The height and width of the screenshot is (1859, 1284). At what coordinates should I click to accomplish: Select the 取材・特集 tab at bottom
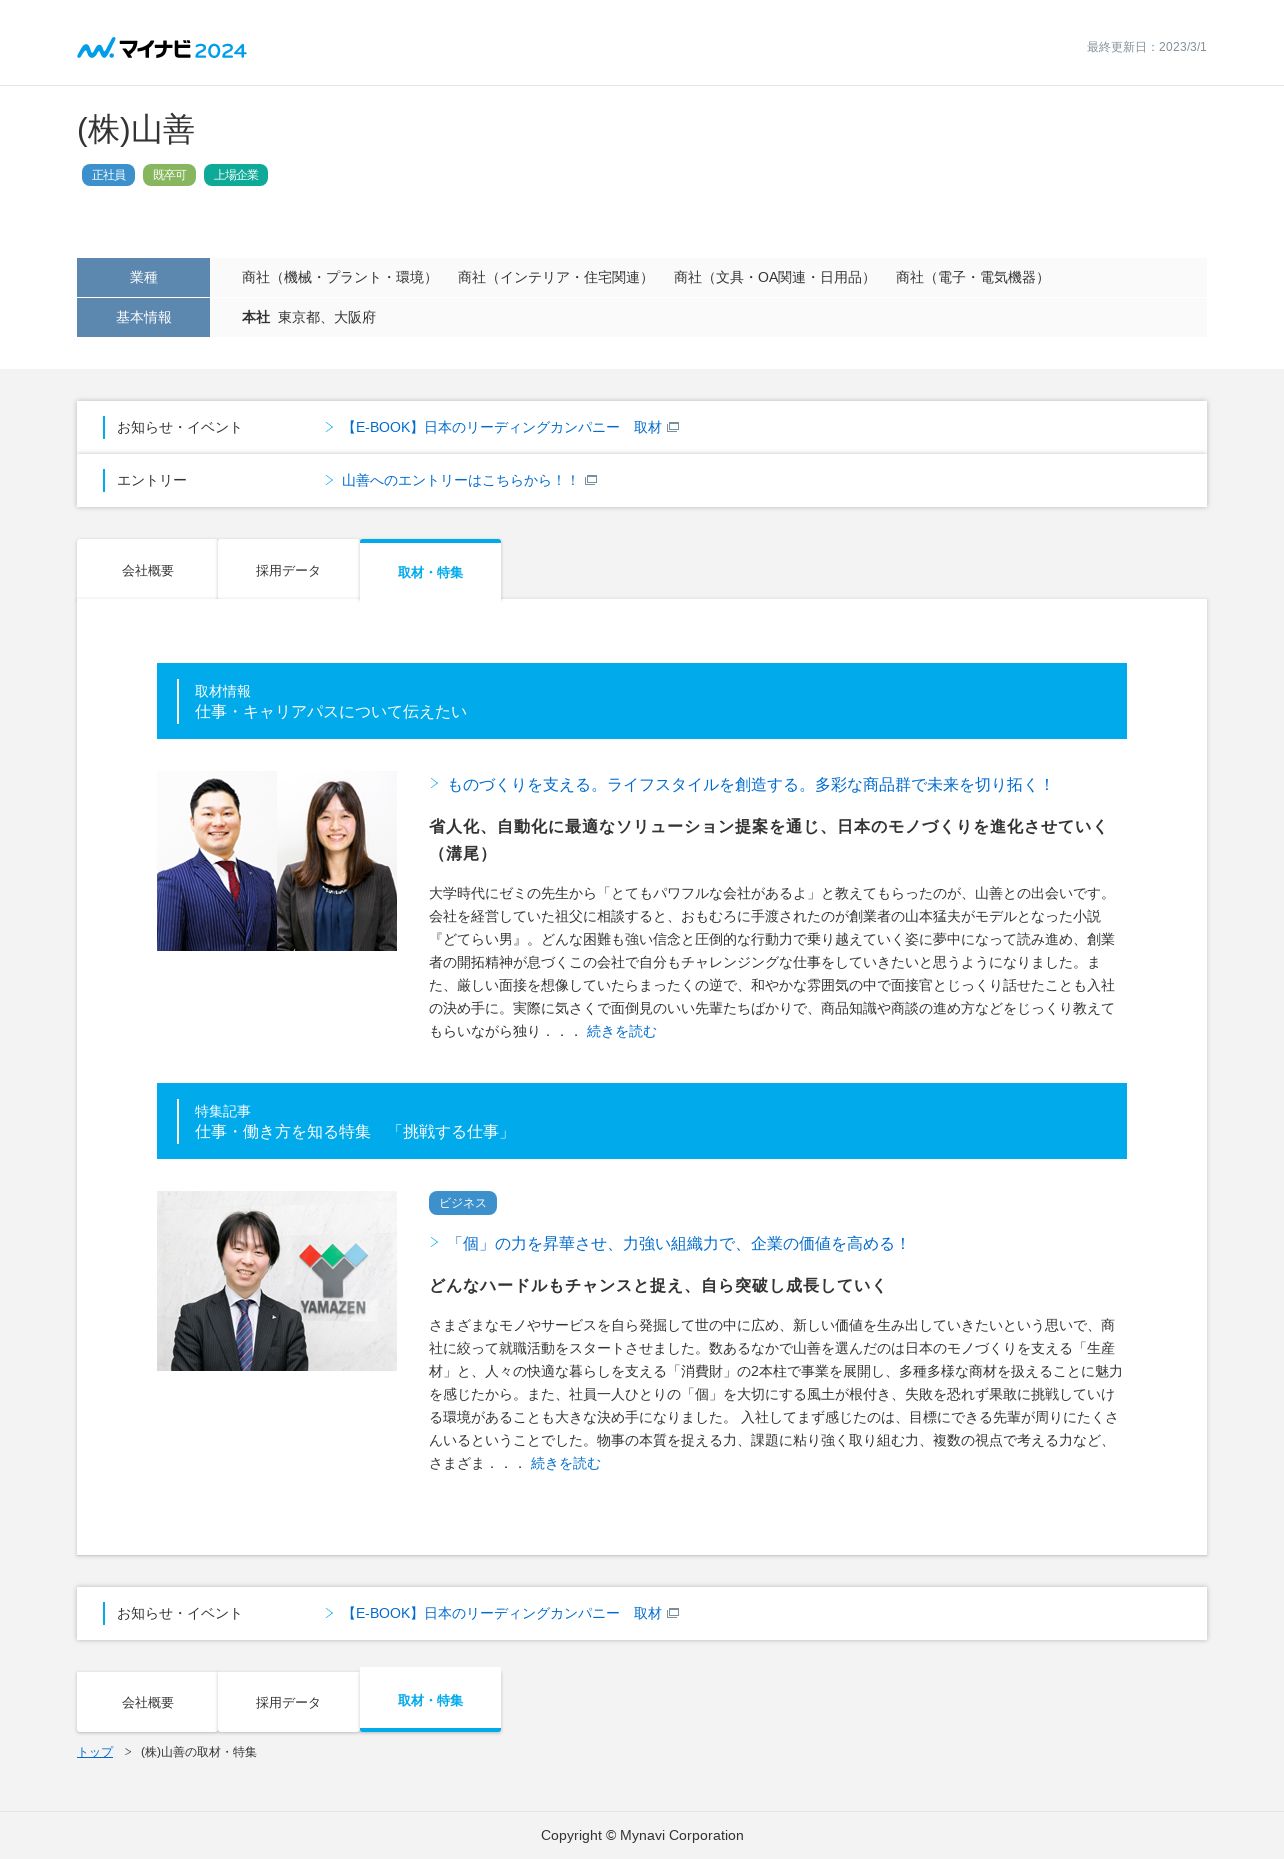pyautogui.click(x=430, y=1700)
